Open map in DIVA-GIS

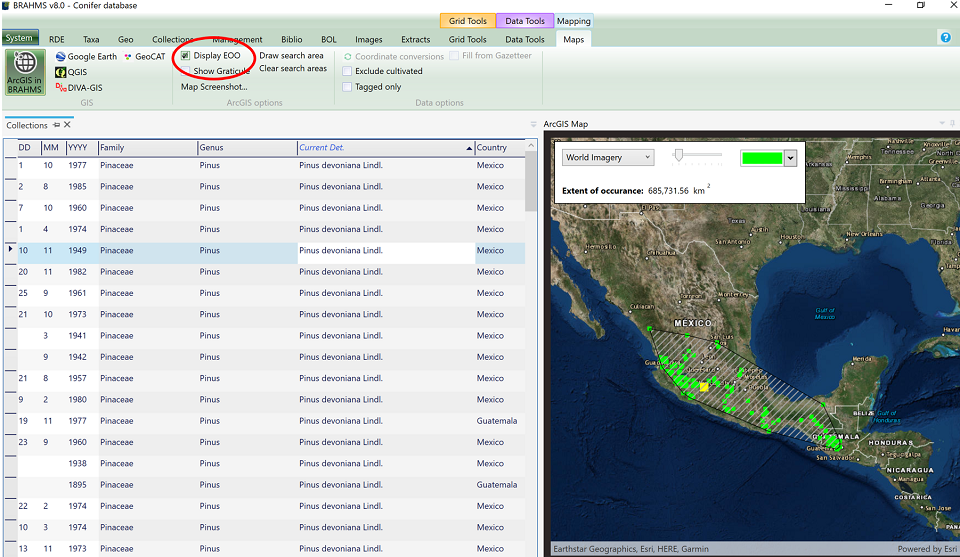coord(79,88)
